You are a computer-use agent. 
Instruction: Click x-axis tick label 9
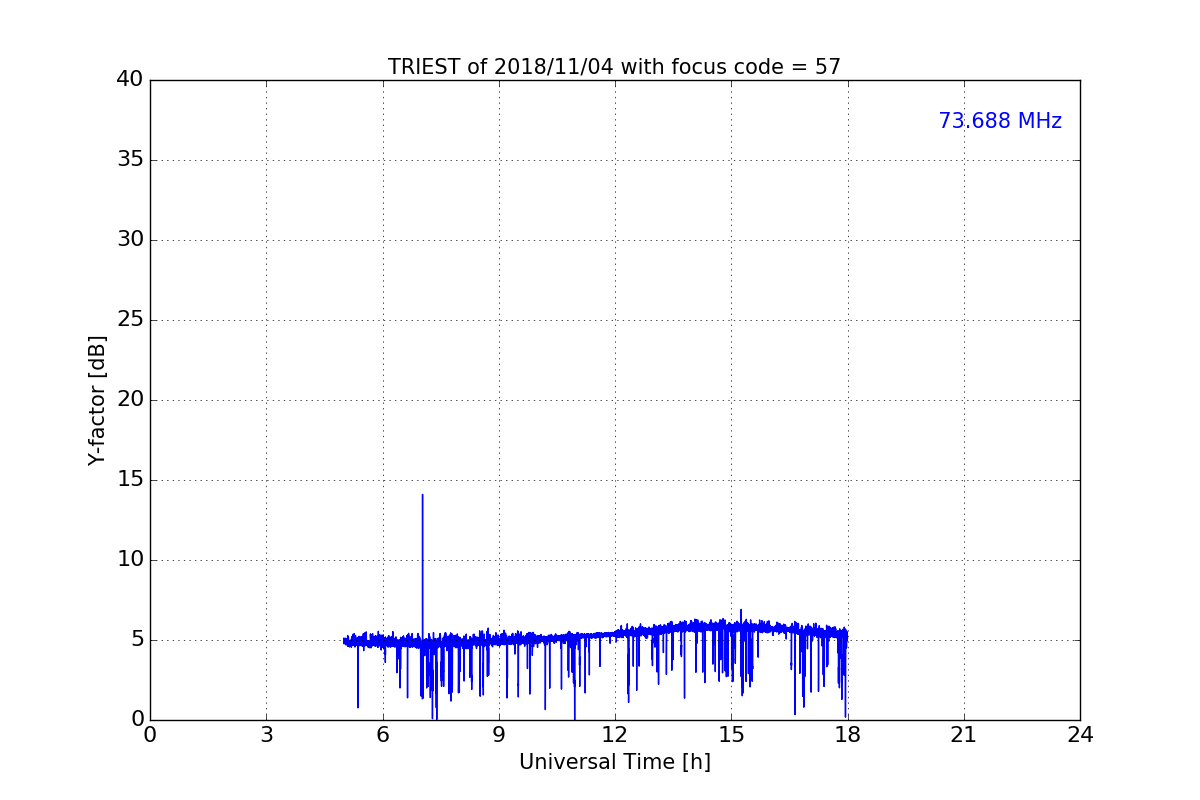pos(499,735)
